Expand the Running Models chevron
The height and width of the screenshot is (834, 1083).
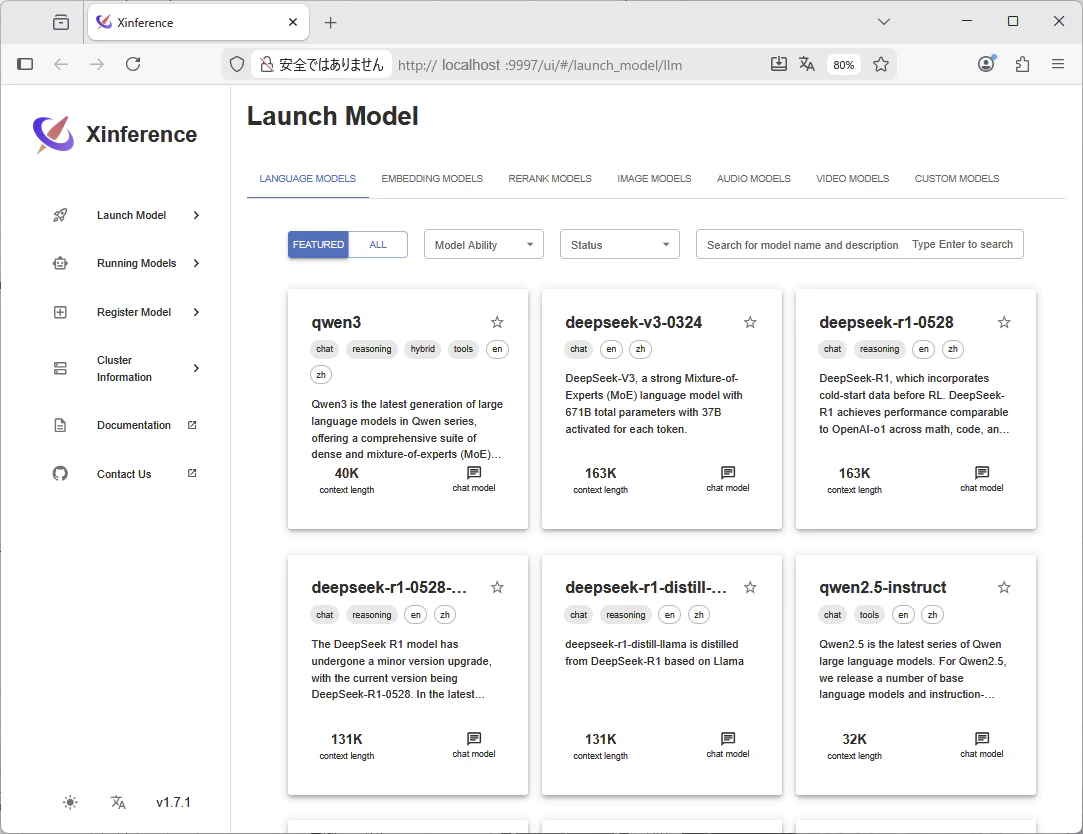(x=196, y=263)
